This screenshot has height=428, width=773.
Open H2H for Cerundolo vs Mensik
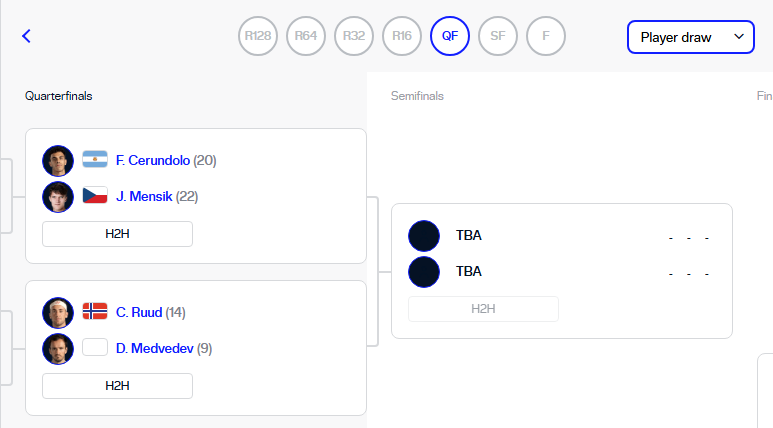click(117, 234)
